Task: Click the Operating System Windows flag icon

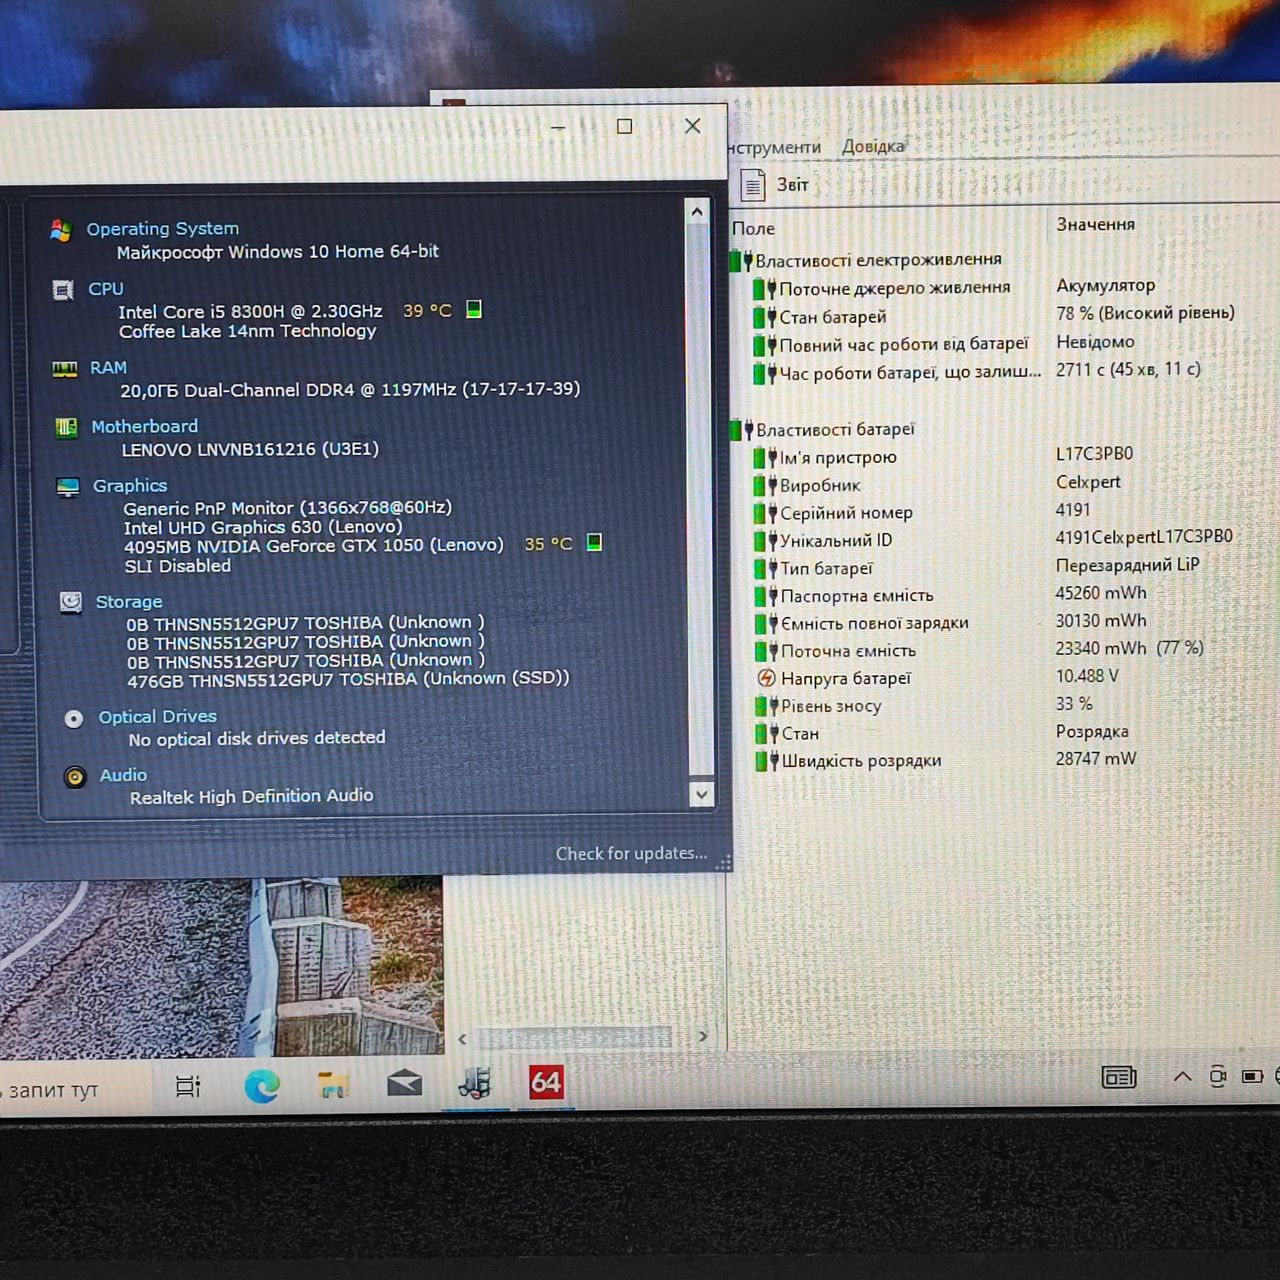Action: click(x=61, y=230)
